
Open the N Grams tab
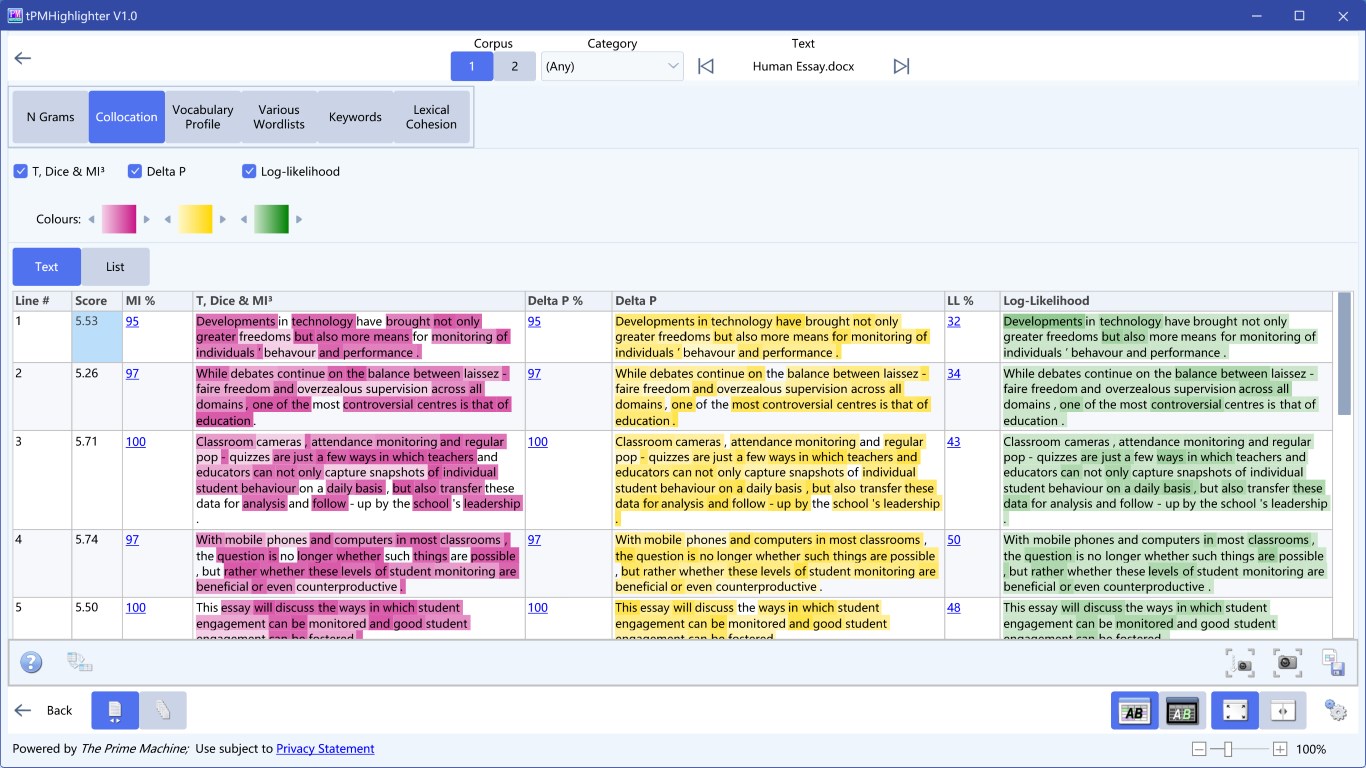point(50,117)
